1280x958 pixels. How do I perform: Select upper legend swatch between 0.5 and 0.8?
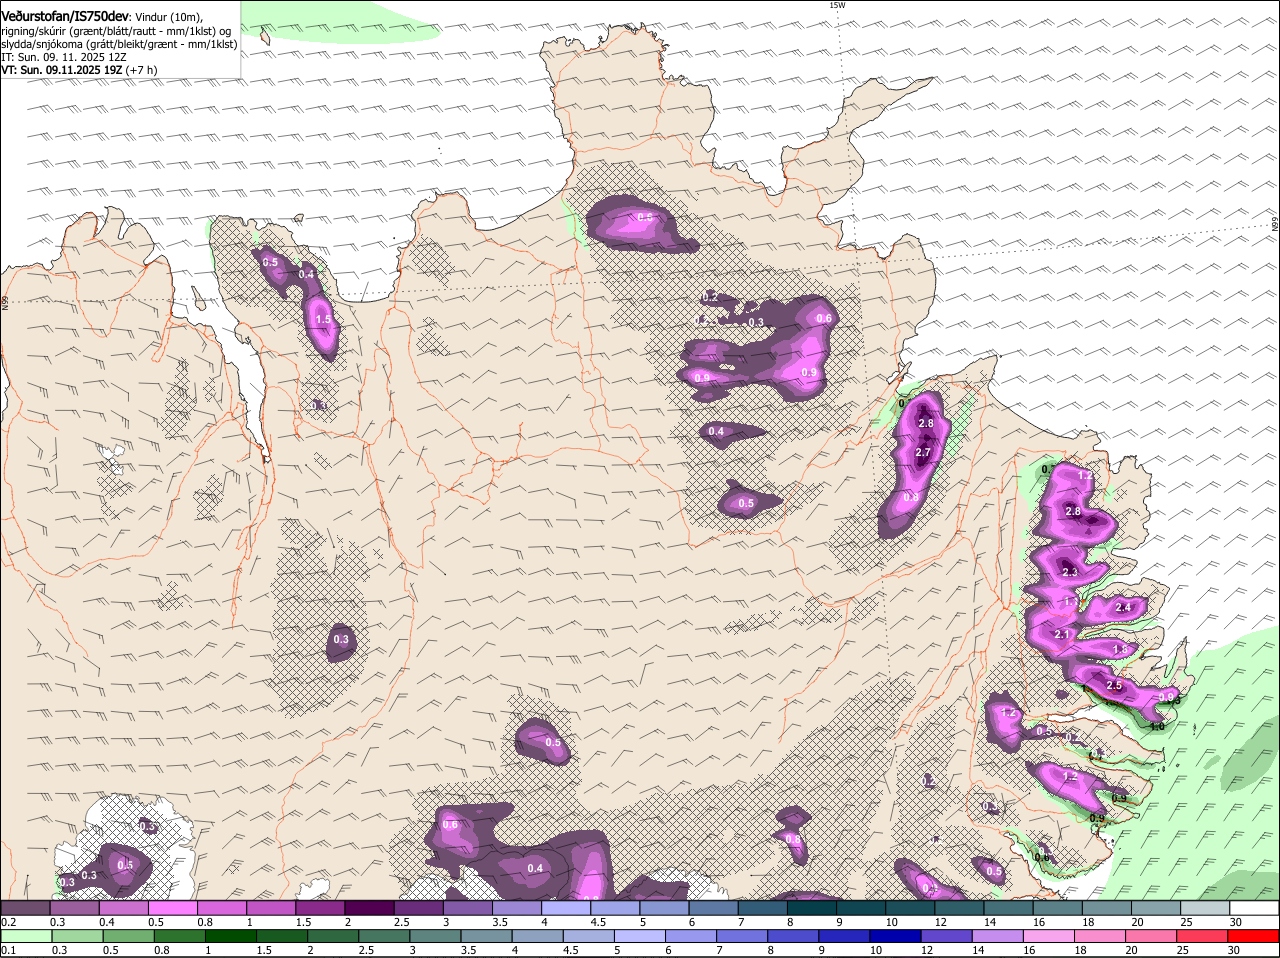172,907
